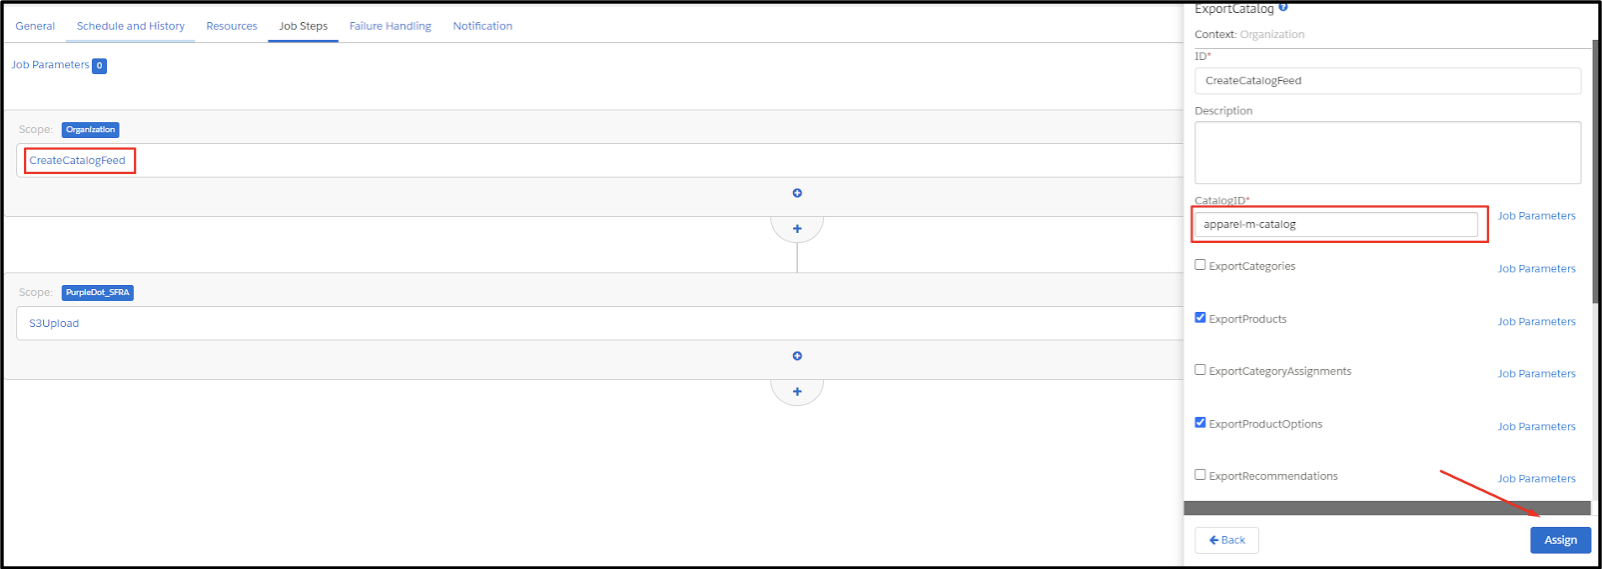
Task: Click the help icon beside ExportCatalog
Action: point(1283,7)
